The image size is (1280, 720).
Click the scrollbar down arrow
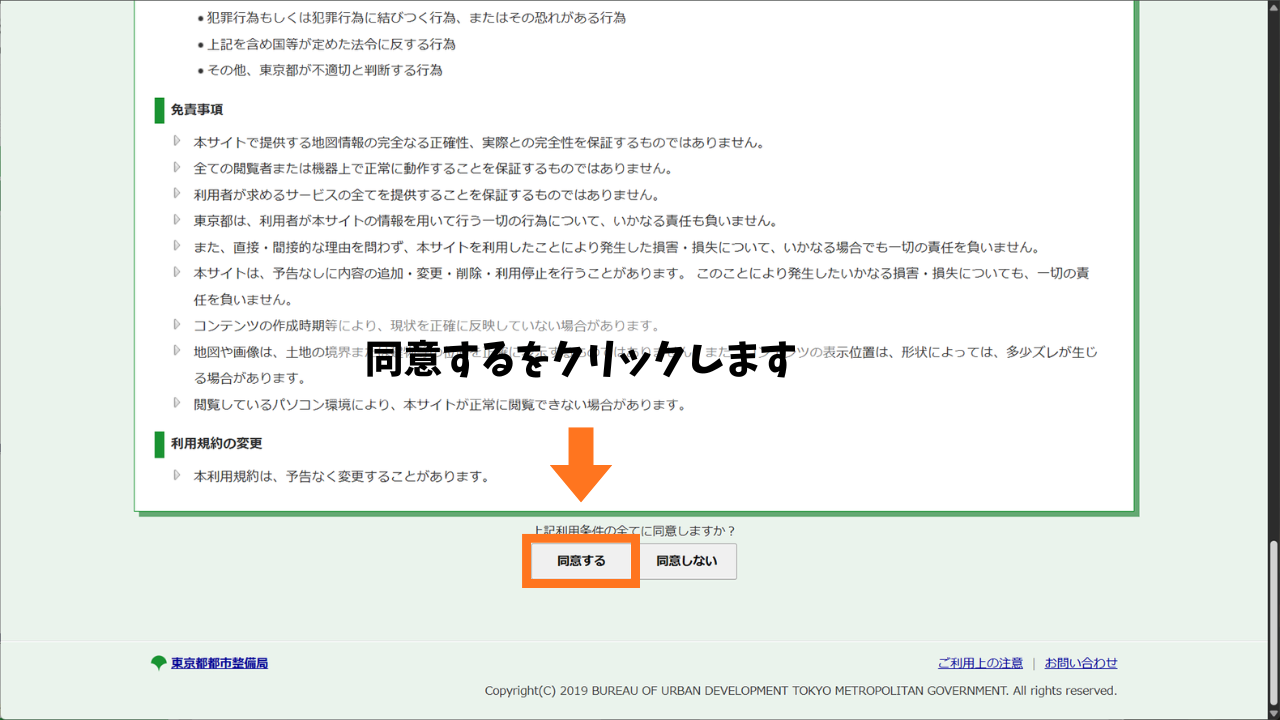pyautogui.click(x=1272, y=712)
